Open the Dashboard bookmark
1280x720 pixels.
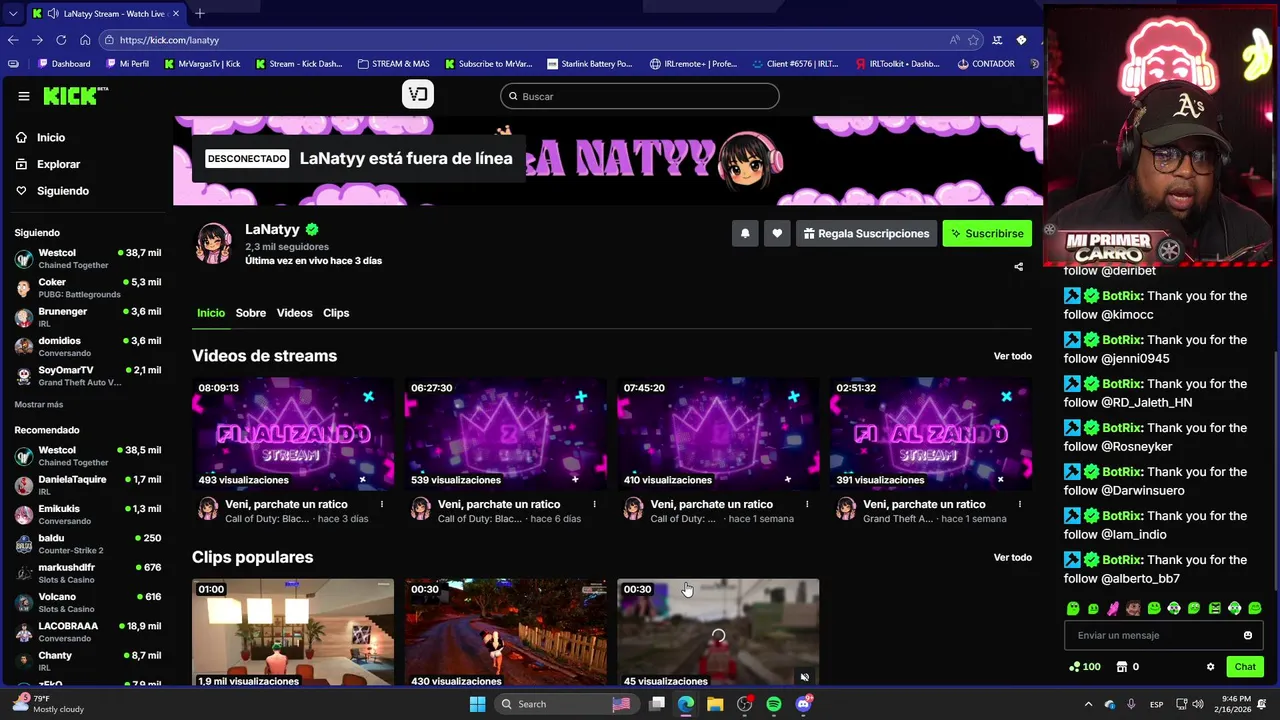click(64, 64)
